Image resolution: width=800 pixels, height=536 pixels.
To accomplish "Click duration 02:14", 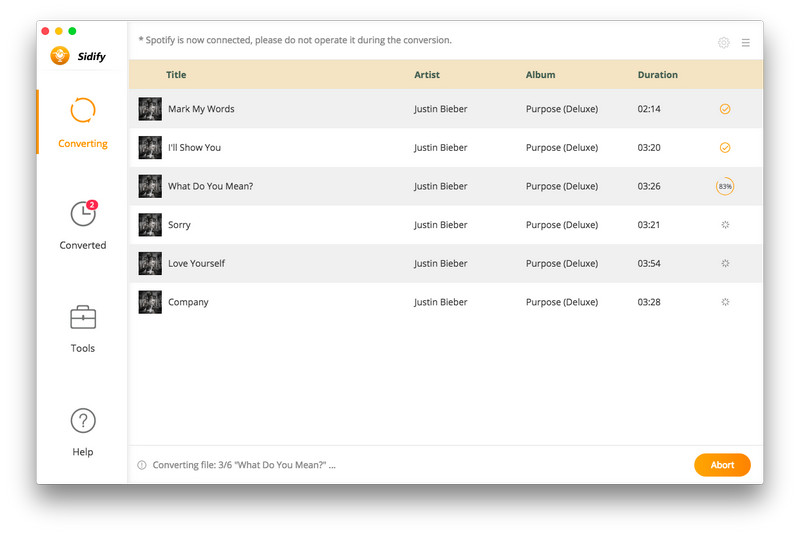I will (x=648, y=109).
